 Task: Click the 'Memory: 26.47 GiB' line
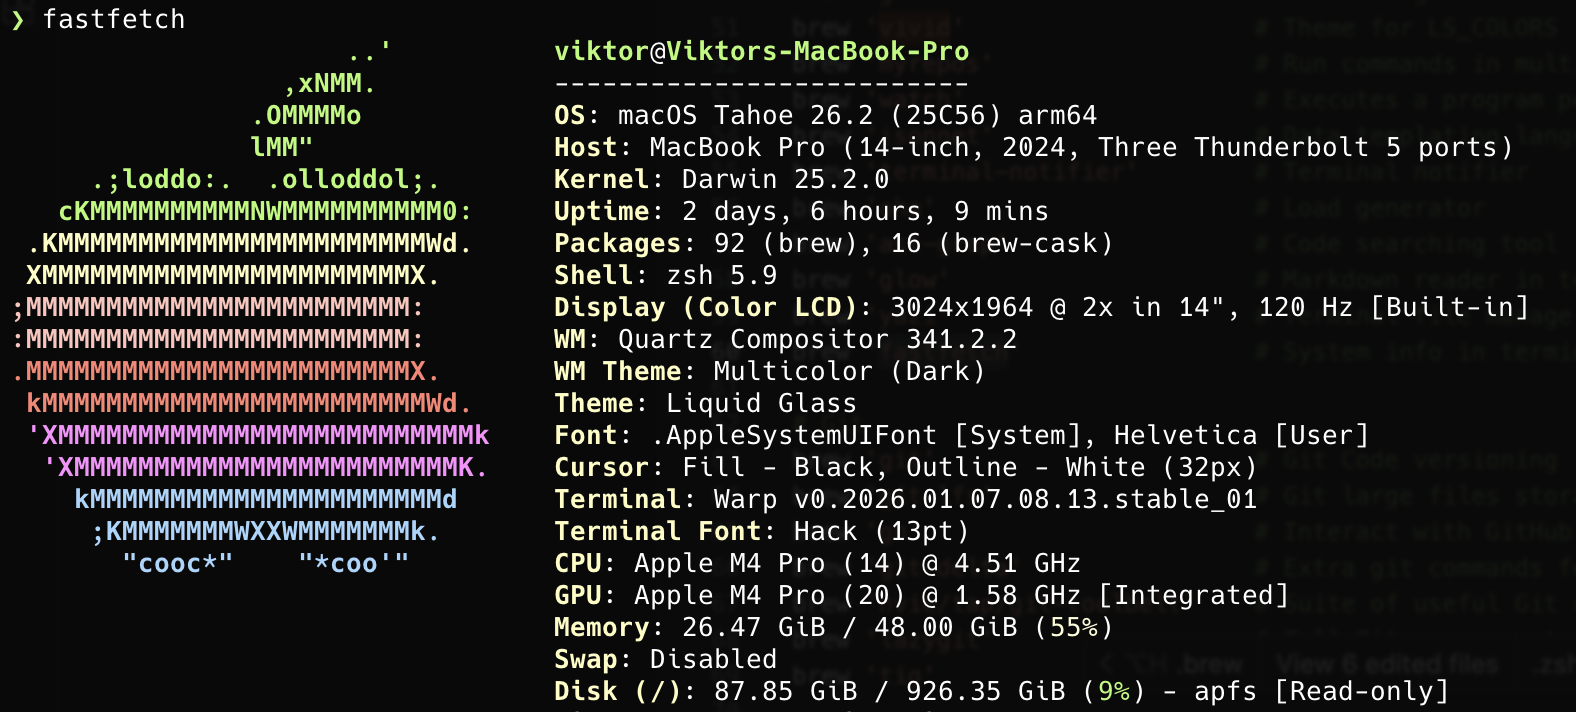coord(834,627)
